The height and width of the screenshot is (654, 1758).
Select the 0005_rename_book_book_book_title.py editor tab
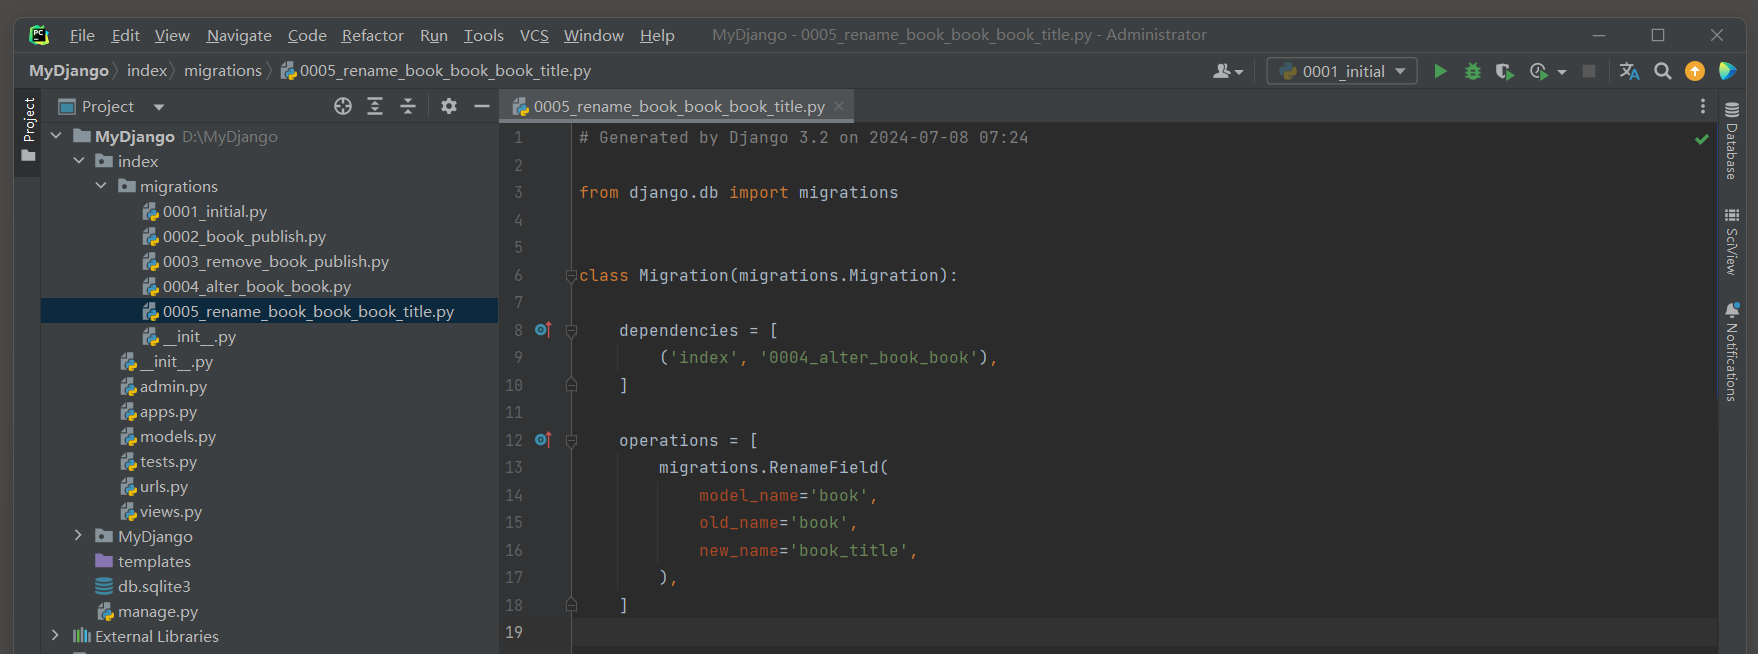678,106
